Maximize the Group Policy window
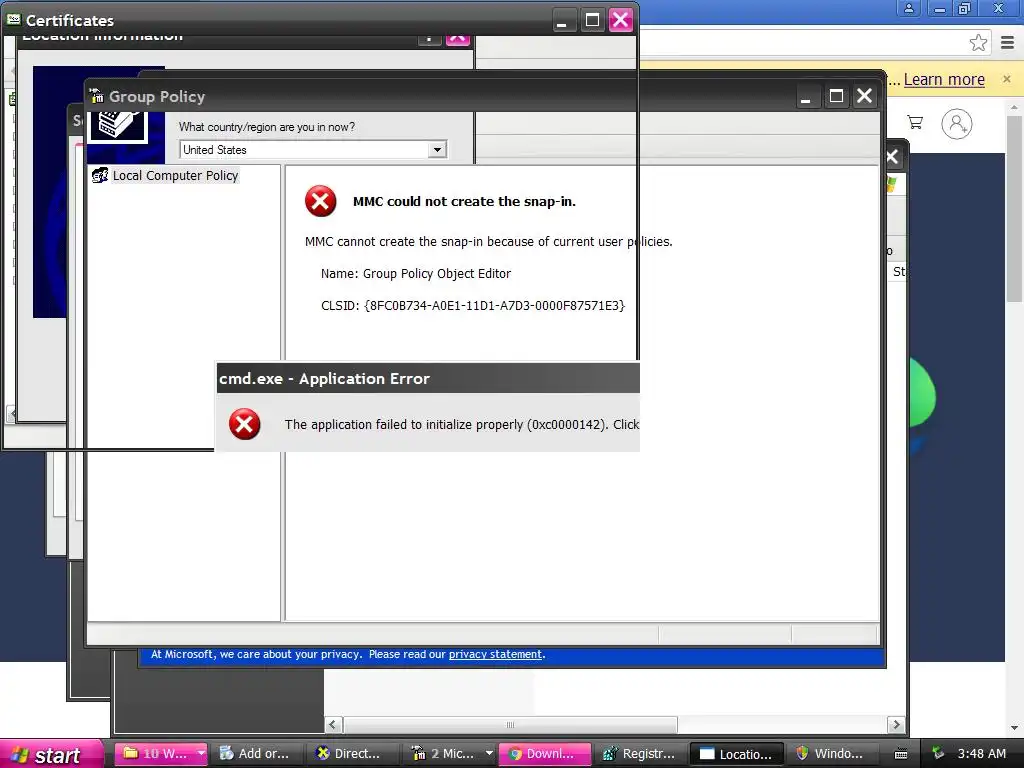Image resolution: width=1024 pixels, height=768 pixels. (x=836, y=97)
